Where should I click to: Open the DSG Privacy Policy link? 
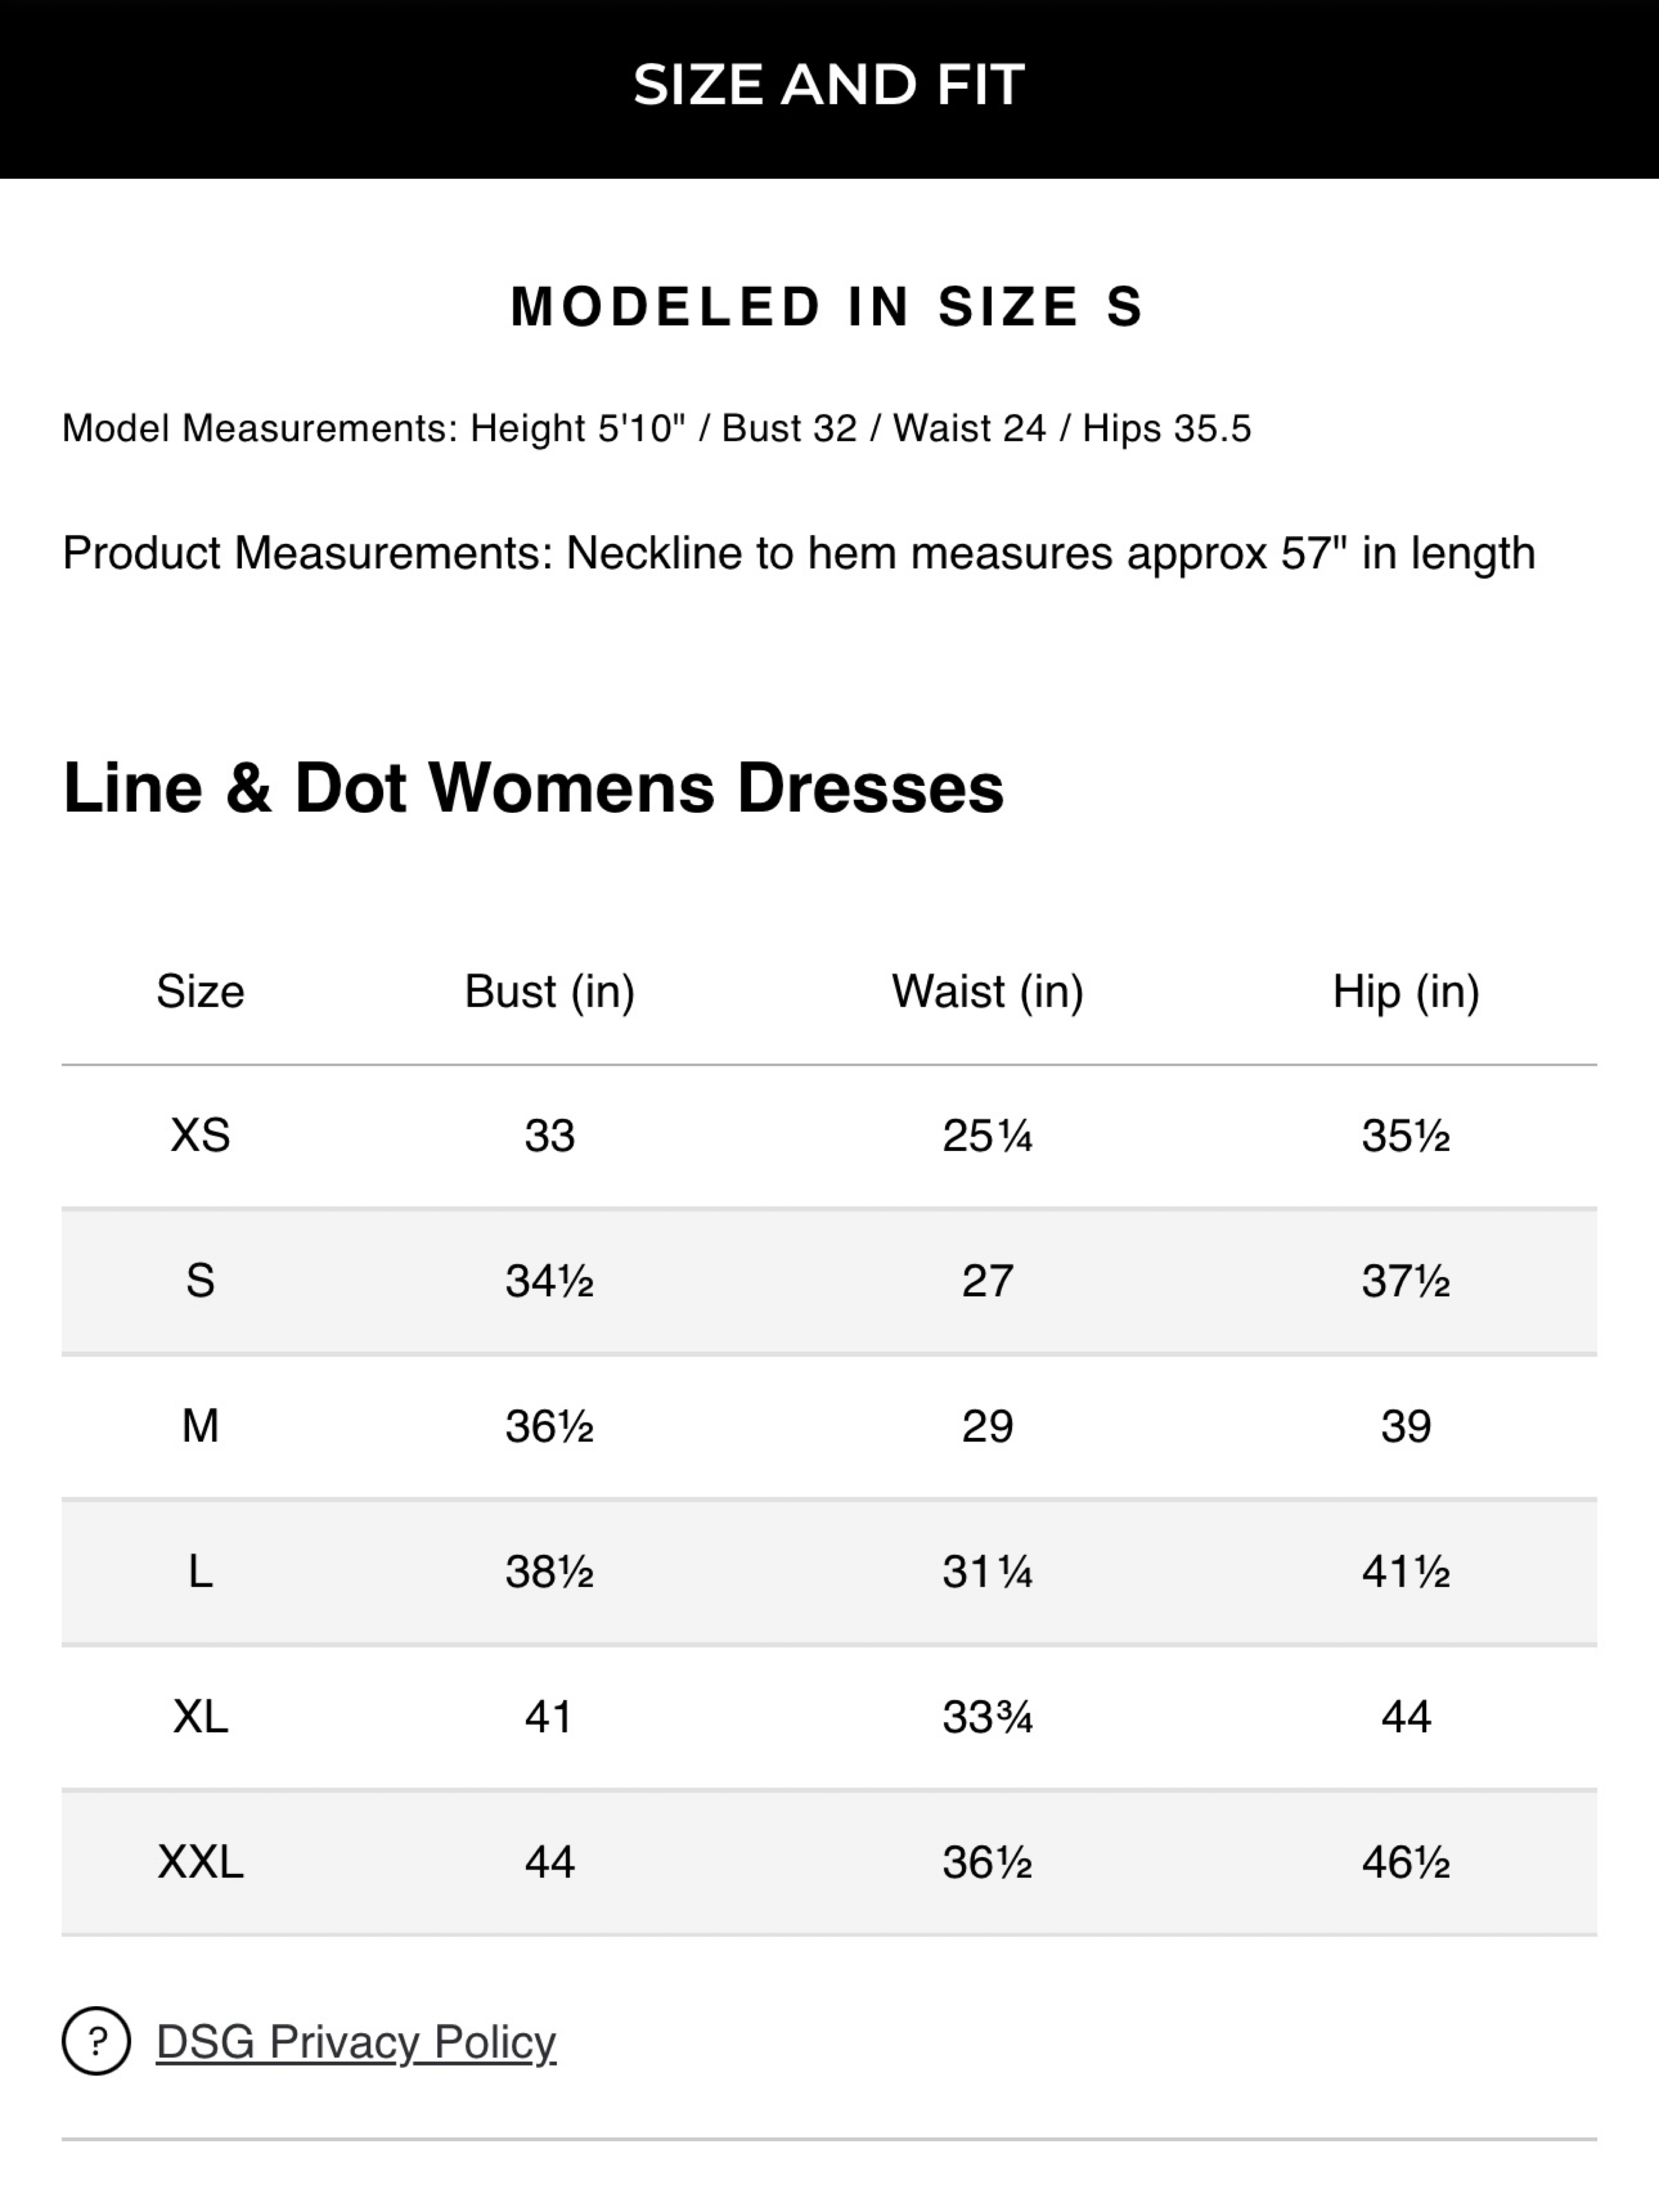(356, 2042)
